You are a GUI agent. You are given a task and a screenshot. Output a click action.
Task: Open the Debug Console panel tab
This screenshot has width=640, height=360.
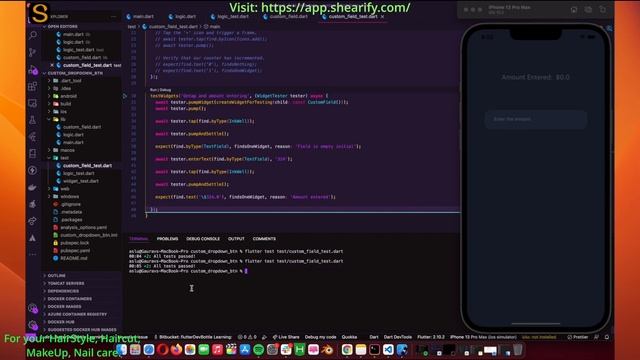[203, 239]
